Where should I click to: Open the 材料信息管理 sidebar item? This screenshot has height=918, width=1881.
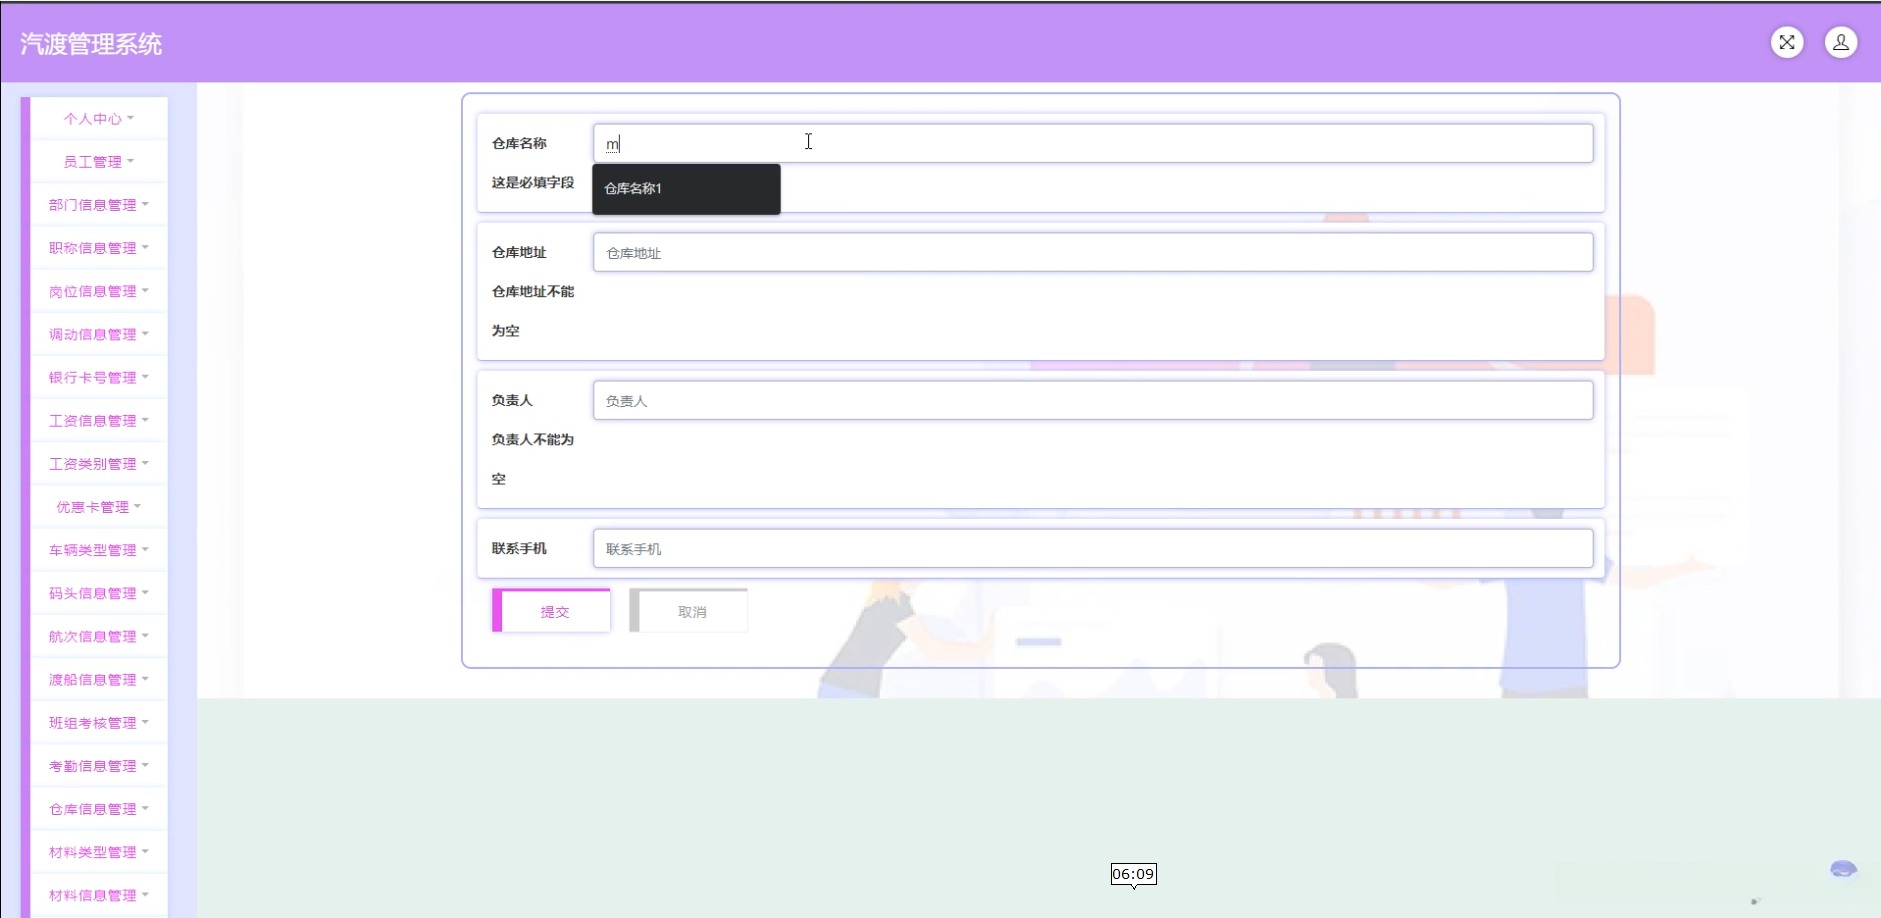coord(99,895)
